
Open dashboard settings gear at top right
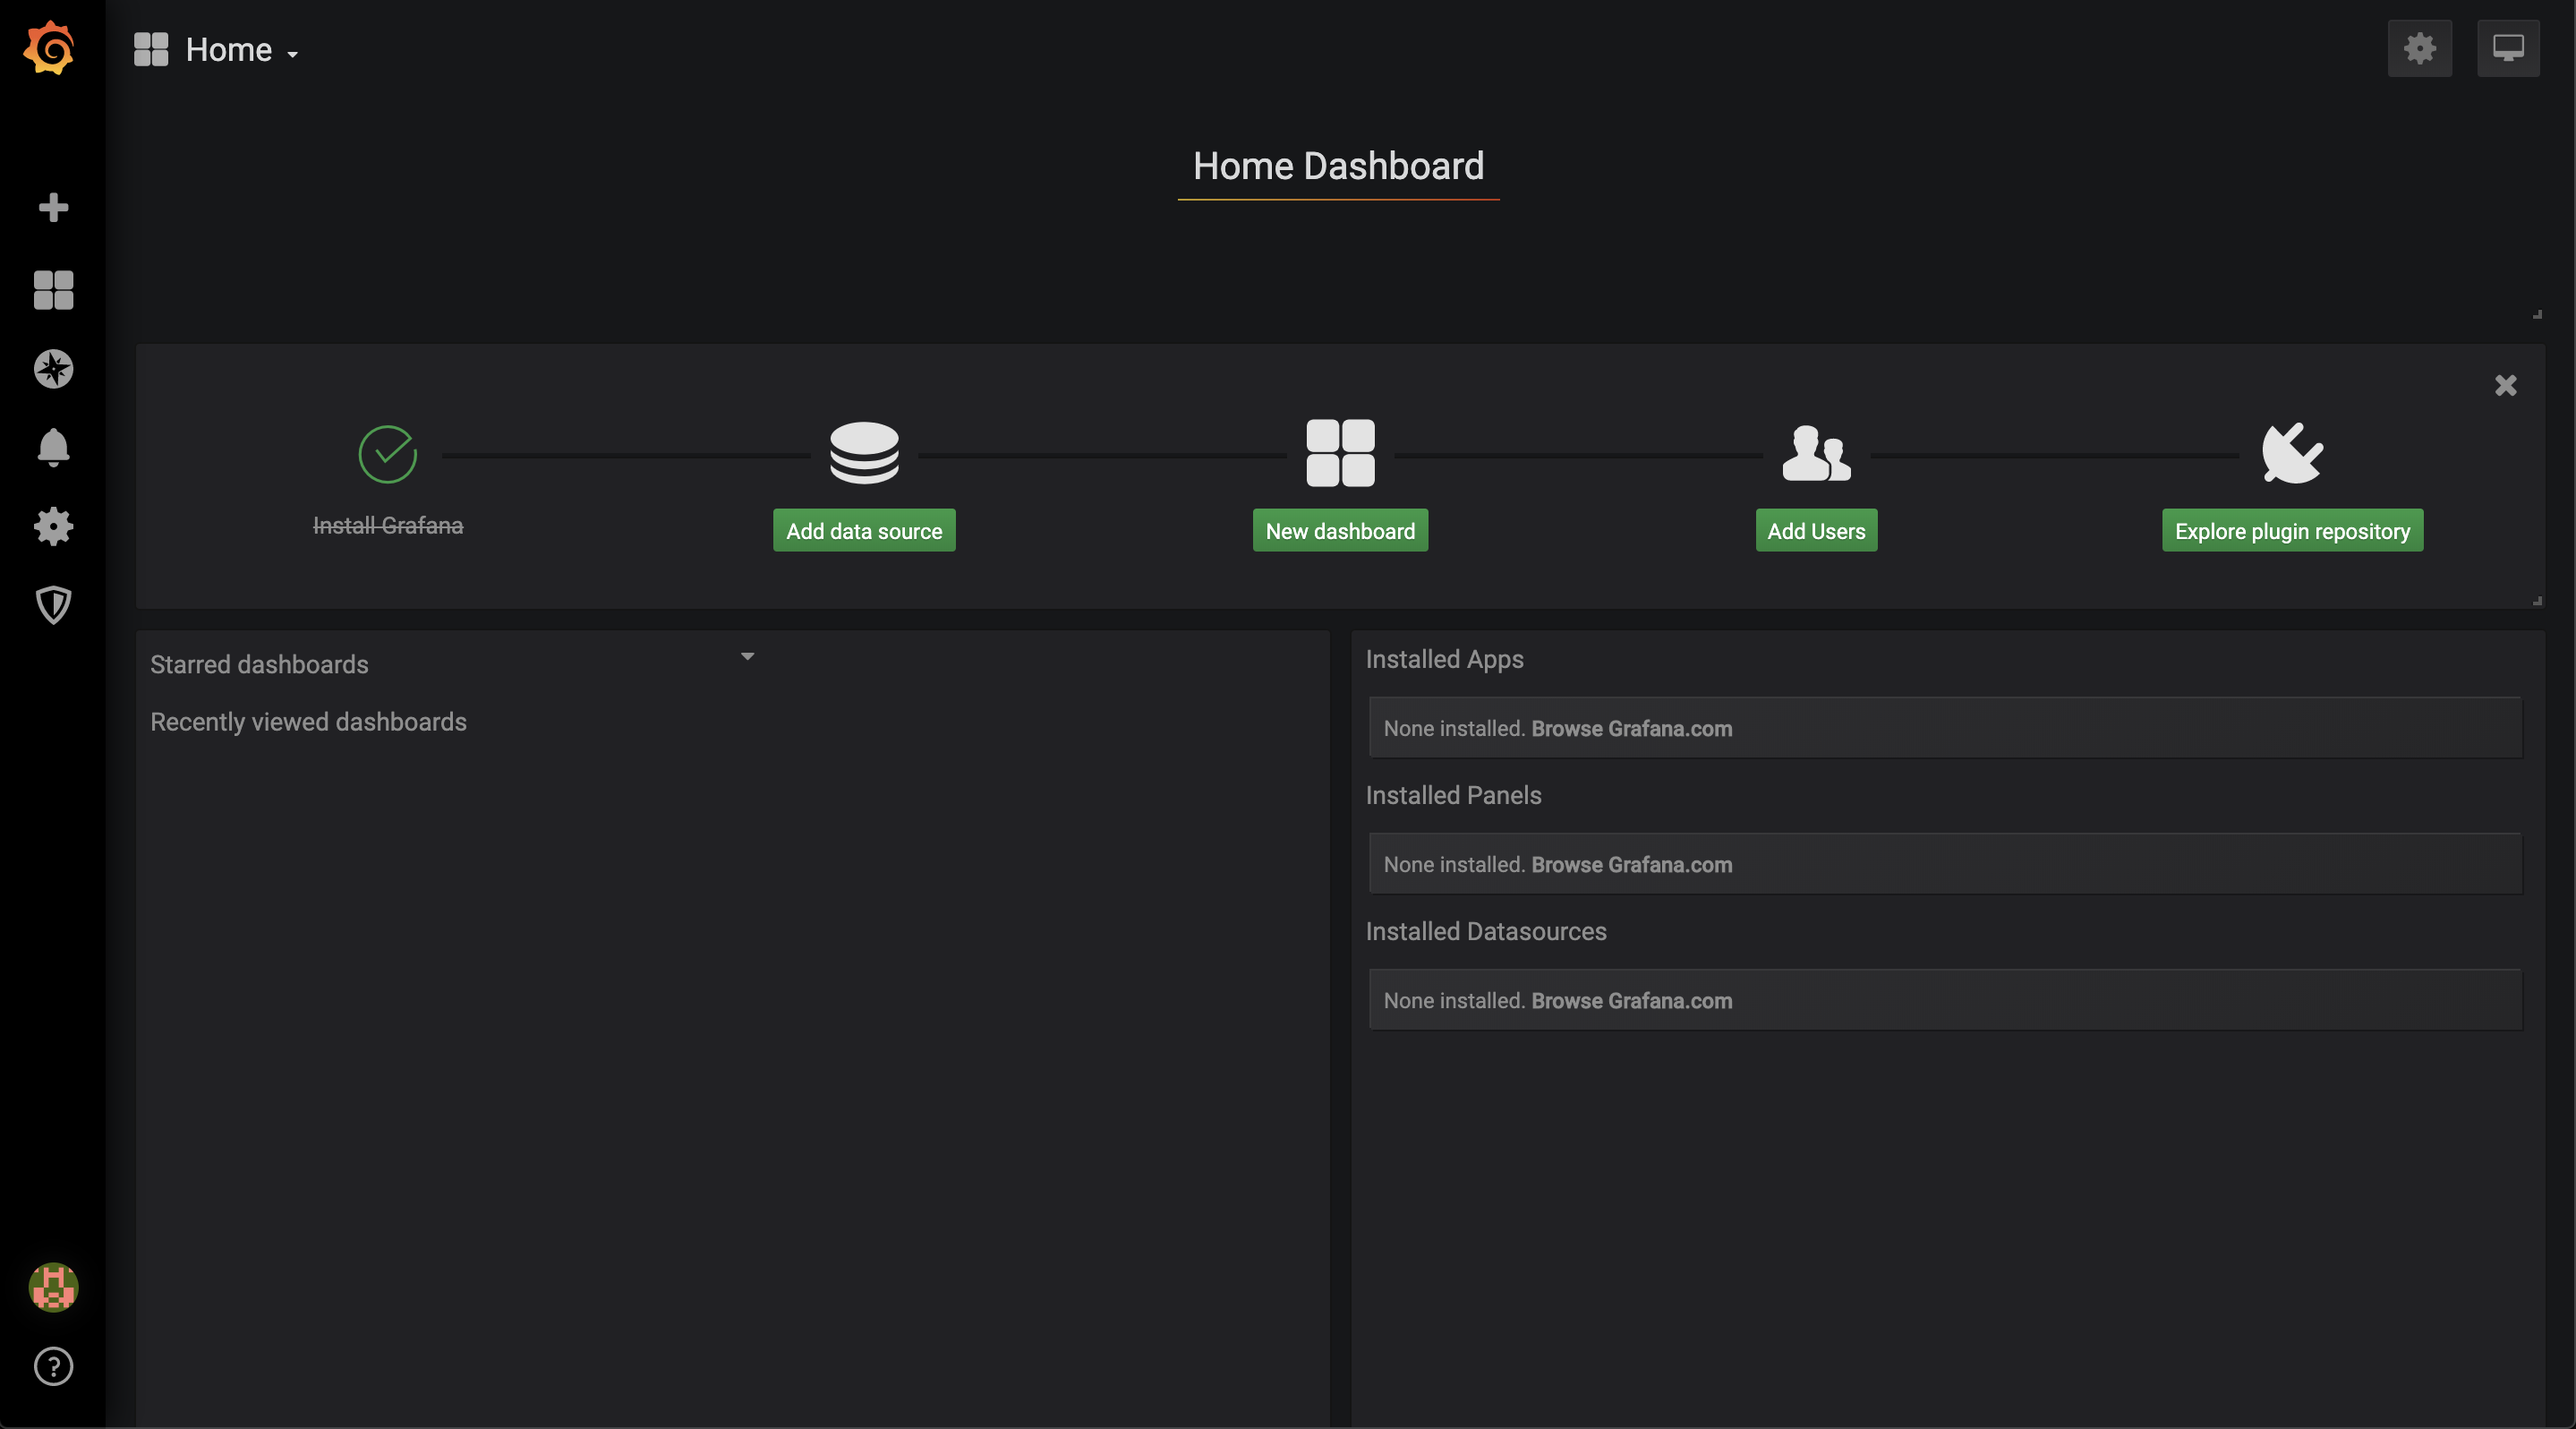2419,48
